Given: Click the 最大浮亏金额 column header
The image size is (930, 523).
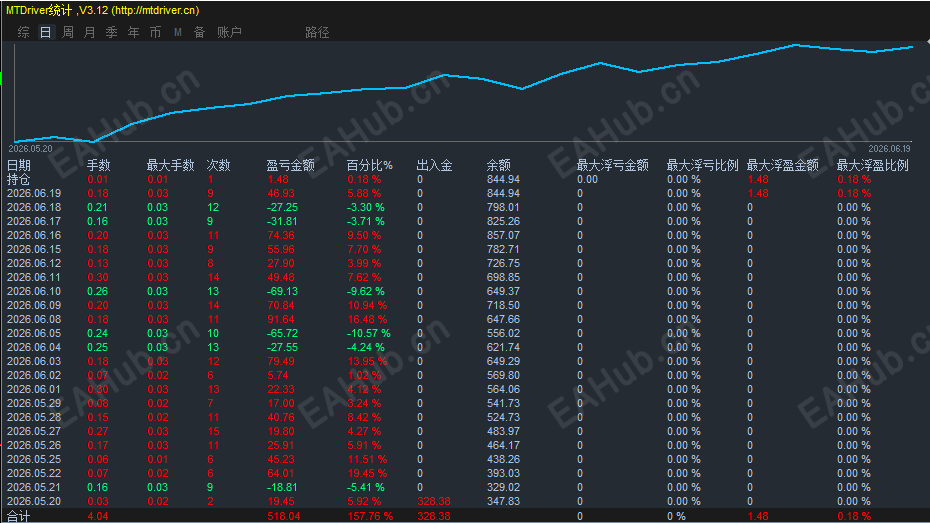Looking at the screenshot, I should click(x=613, y=165).
